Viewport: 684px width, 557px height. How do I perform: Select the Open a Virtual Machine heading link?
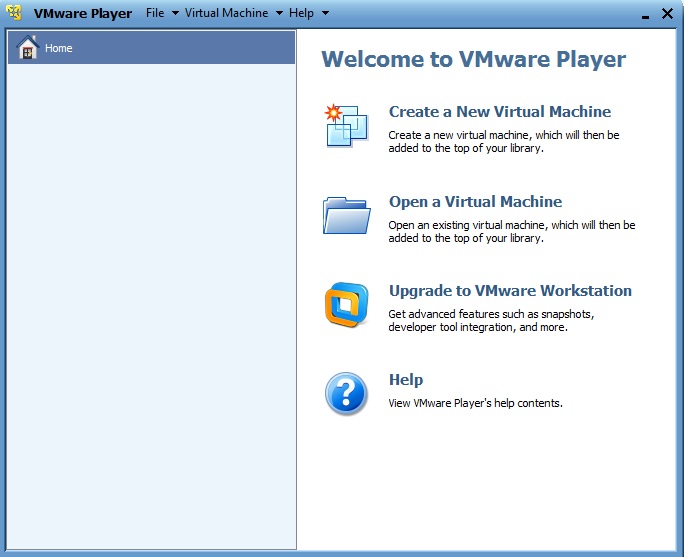coord(475,202)
